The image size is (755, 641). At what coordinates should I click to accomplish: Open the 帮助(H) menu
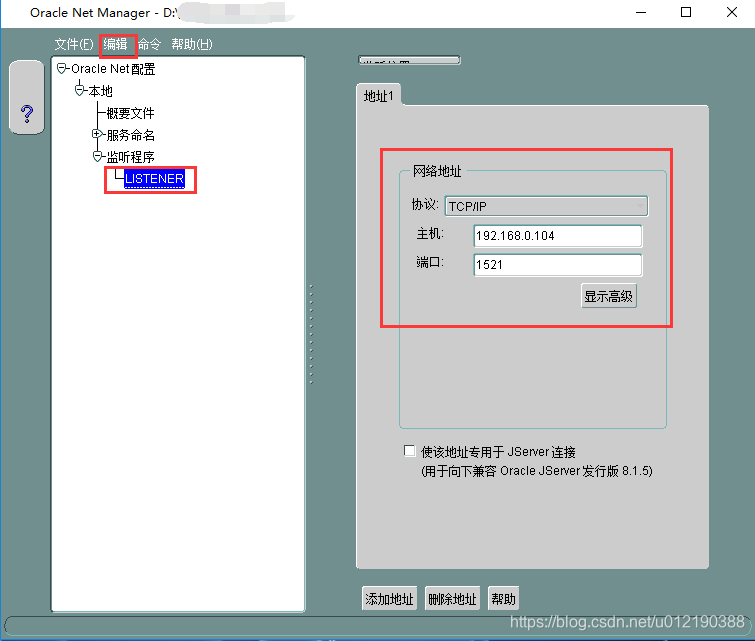(192, 44)
